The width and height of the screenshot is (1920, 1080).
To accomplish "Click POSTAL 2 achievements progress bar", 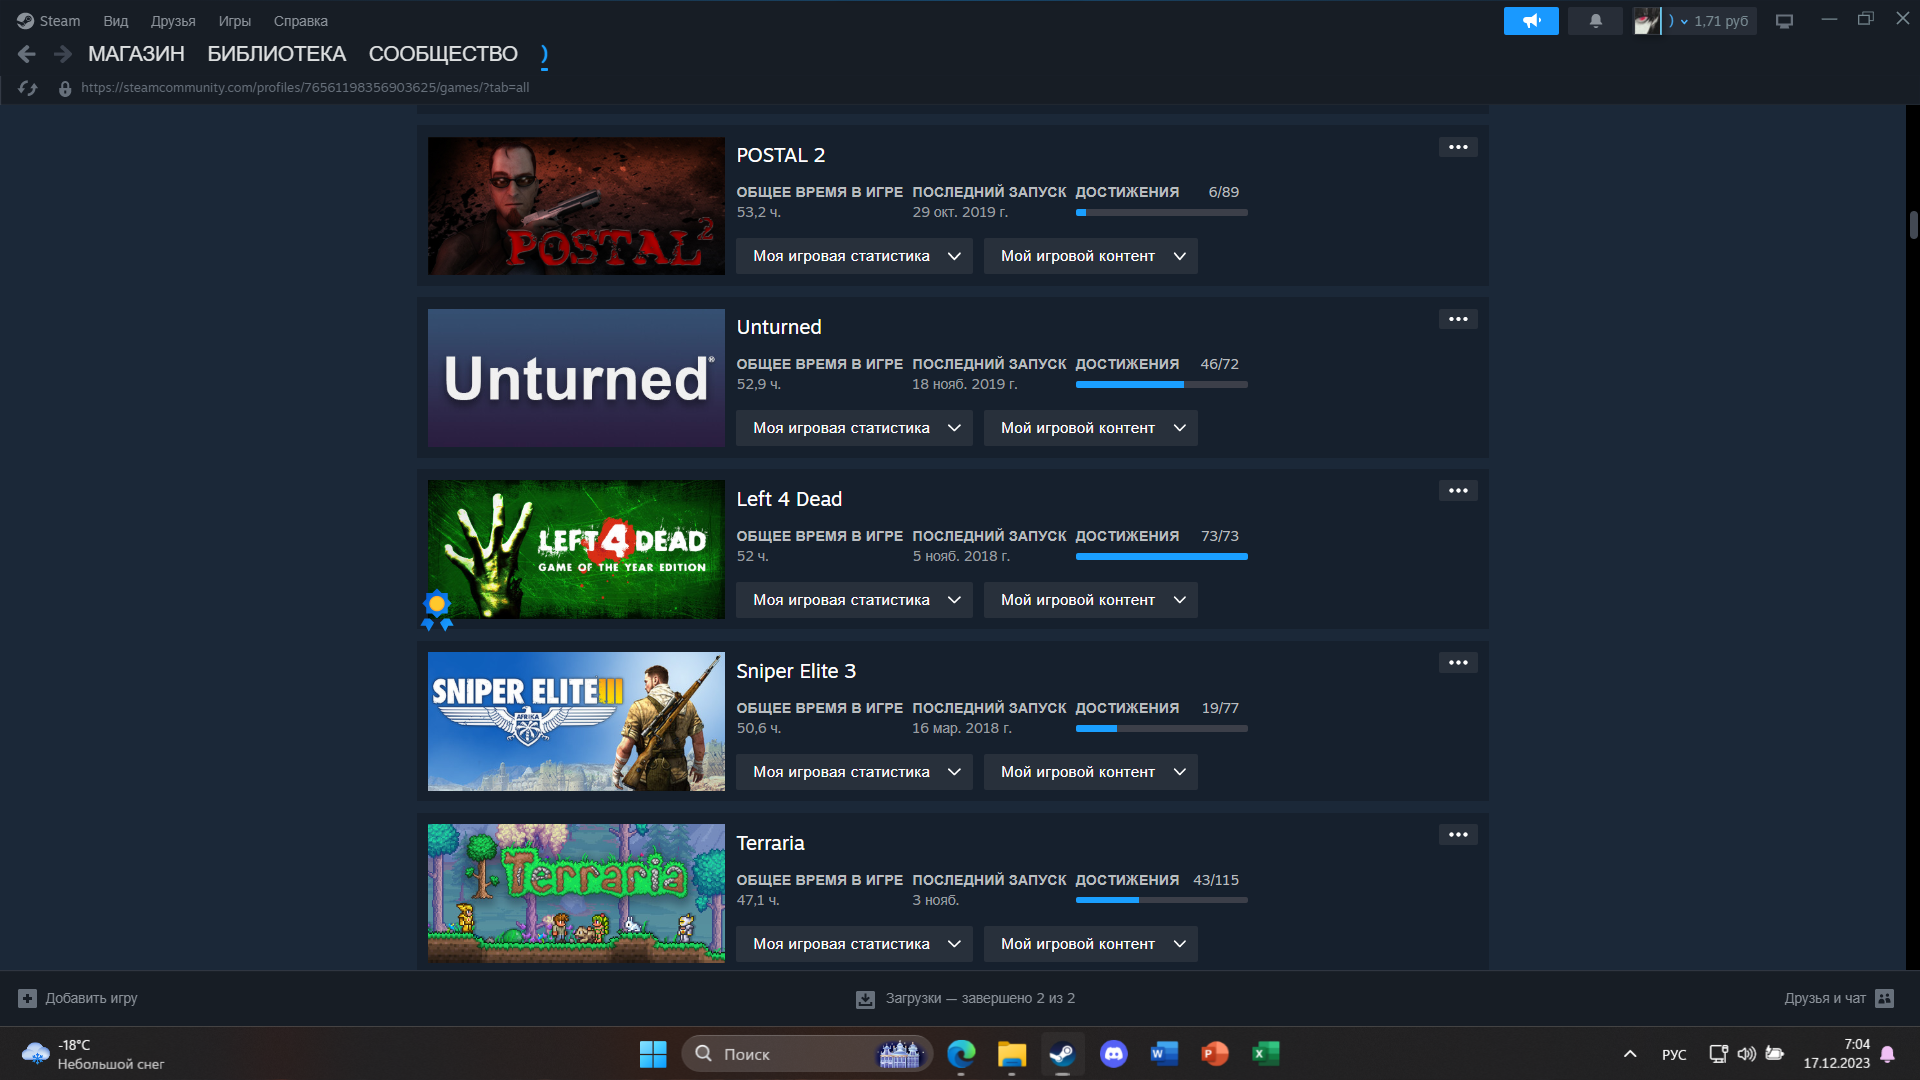I will coord(1161,213).
